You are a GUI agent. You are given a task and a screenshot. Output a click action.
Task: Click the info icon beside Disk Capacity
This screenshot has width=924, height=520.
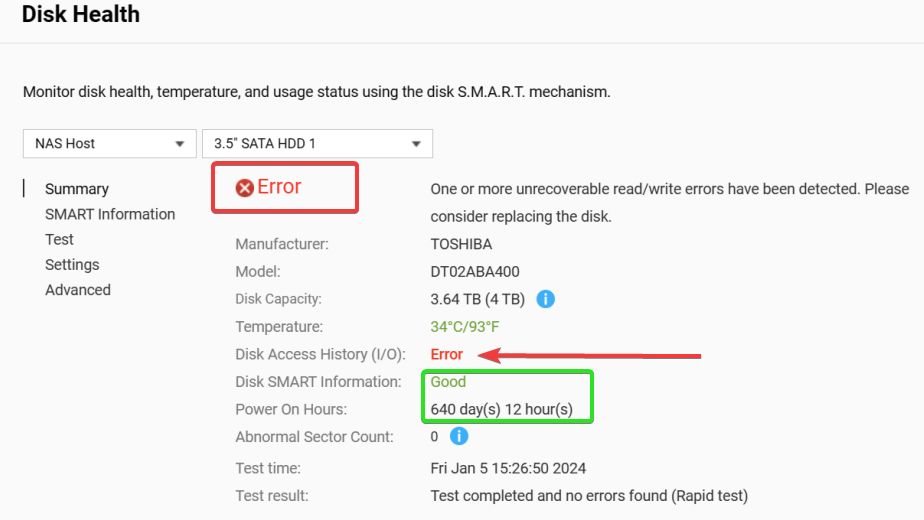point(545,299)
